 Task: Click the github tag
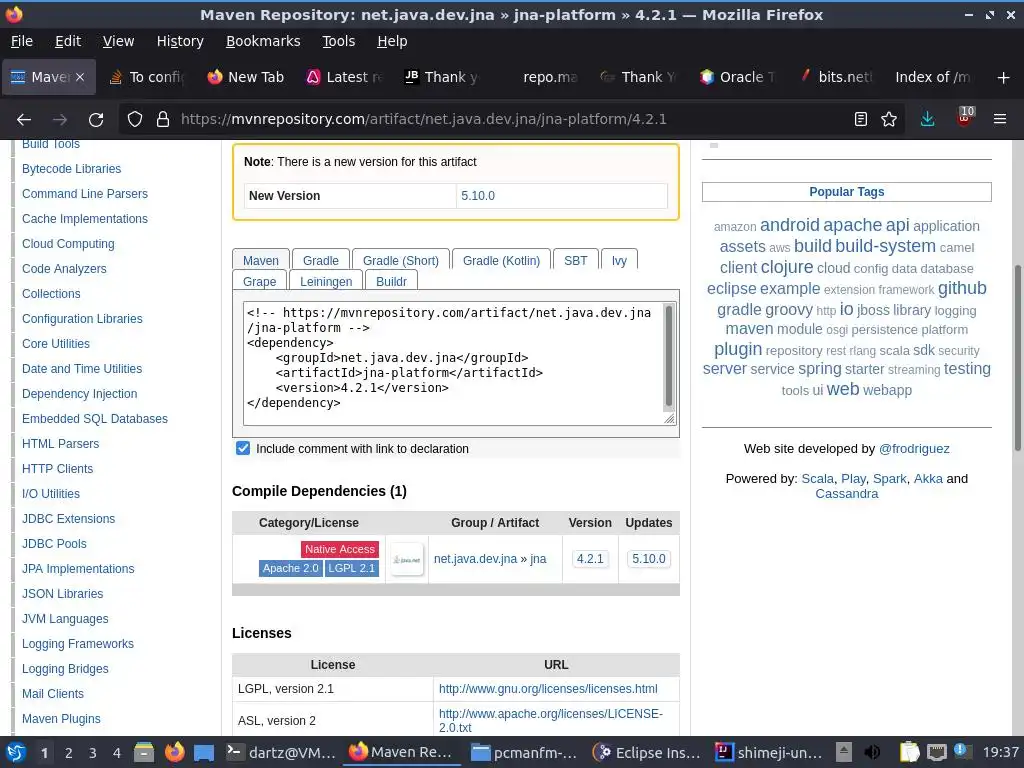[x=962, y=288]
